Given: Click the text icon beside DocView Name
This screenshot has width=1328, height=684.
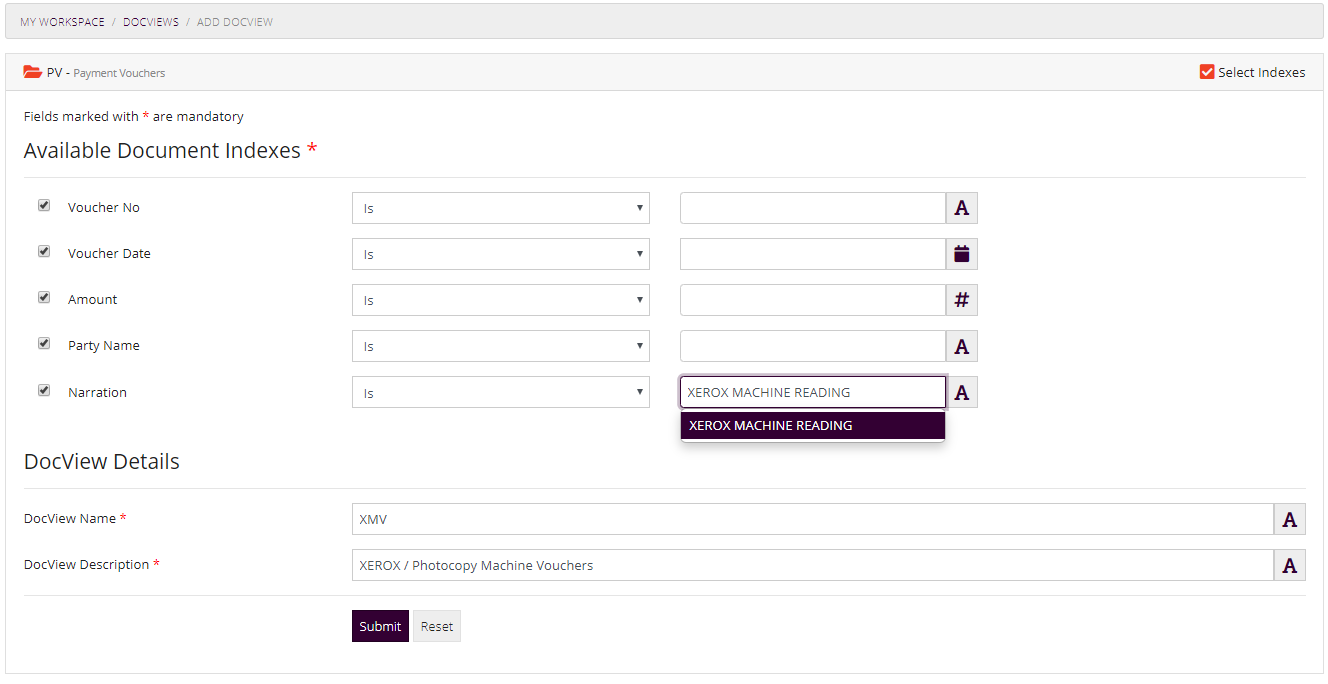Looking at the screenshot, I should tap(1289, 518).
